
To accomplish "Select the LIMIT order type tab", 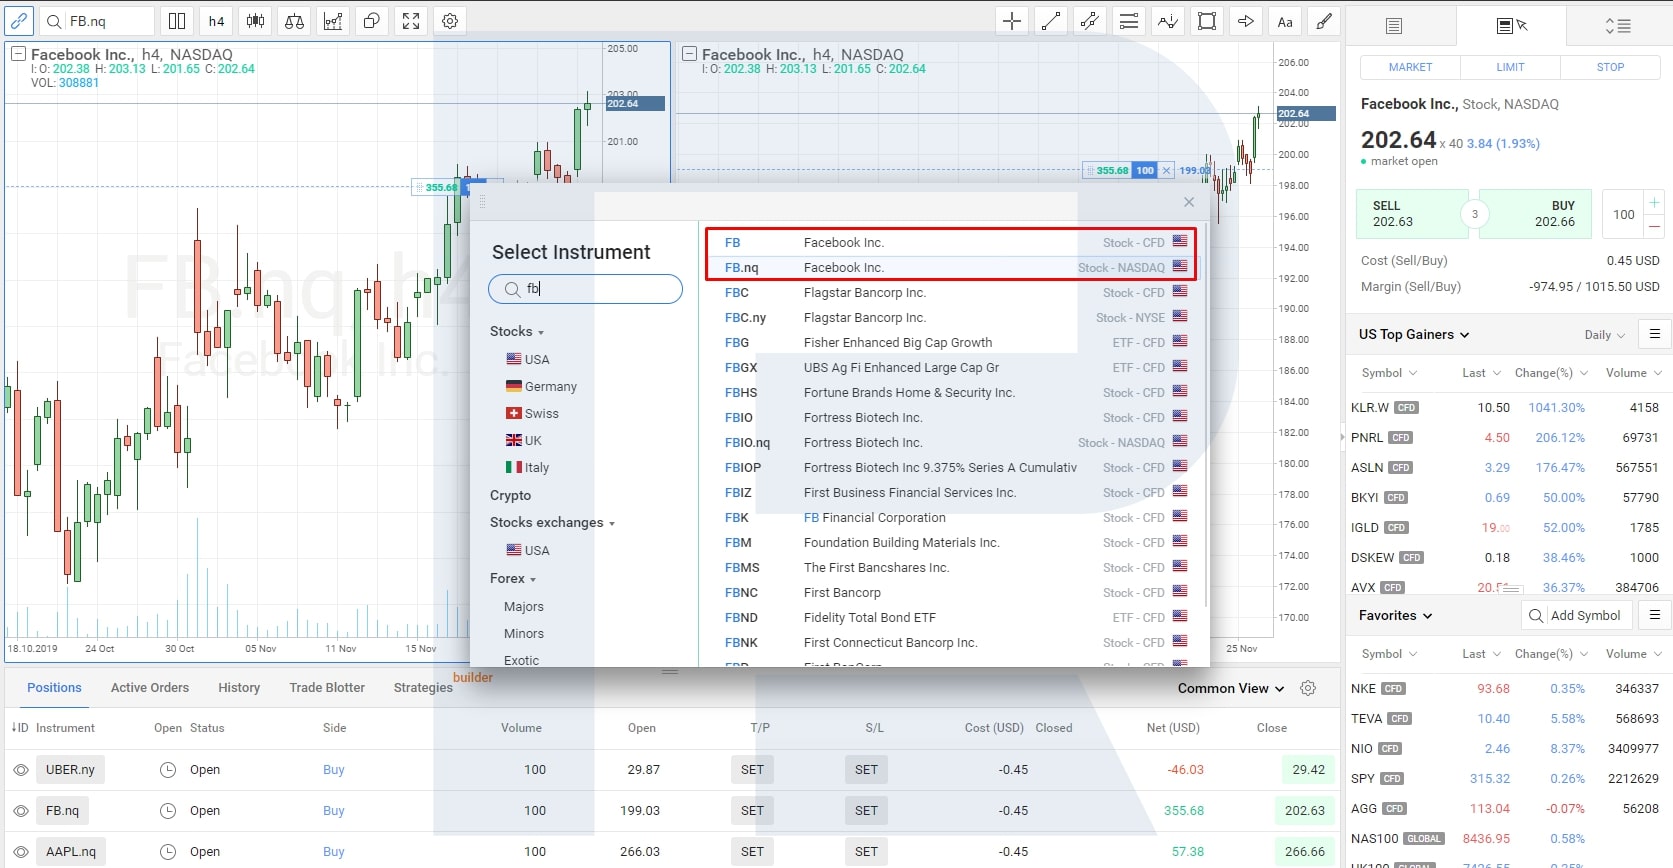I will click(1510, 67).
